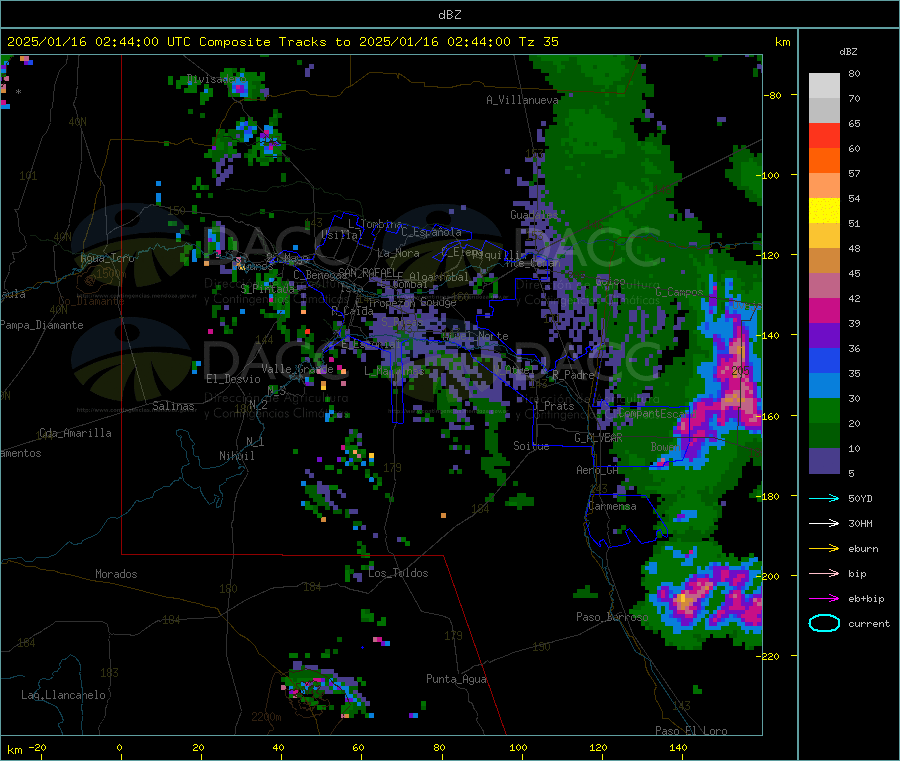Image resolution: width=900 pixels, height=761 pixels.
Task: Select the 'eburn' legend label
Action: (x=863, y=549)
